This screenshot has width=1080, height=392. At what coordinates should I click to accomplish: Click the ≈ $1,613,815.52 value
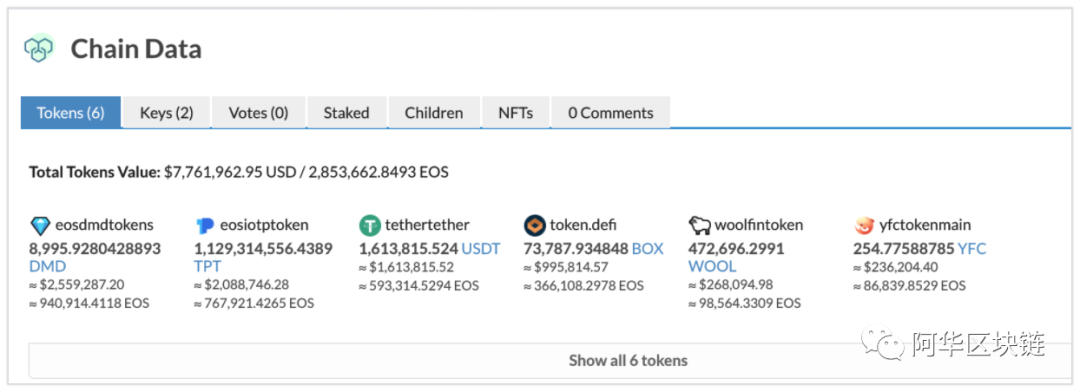(406, 267)
